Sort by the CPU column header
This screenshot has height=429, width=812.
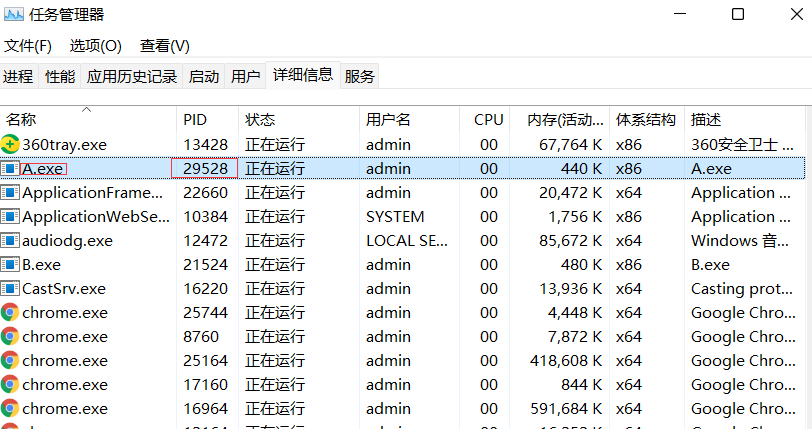[x=488, y=119]
